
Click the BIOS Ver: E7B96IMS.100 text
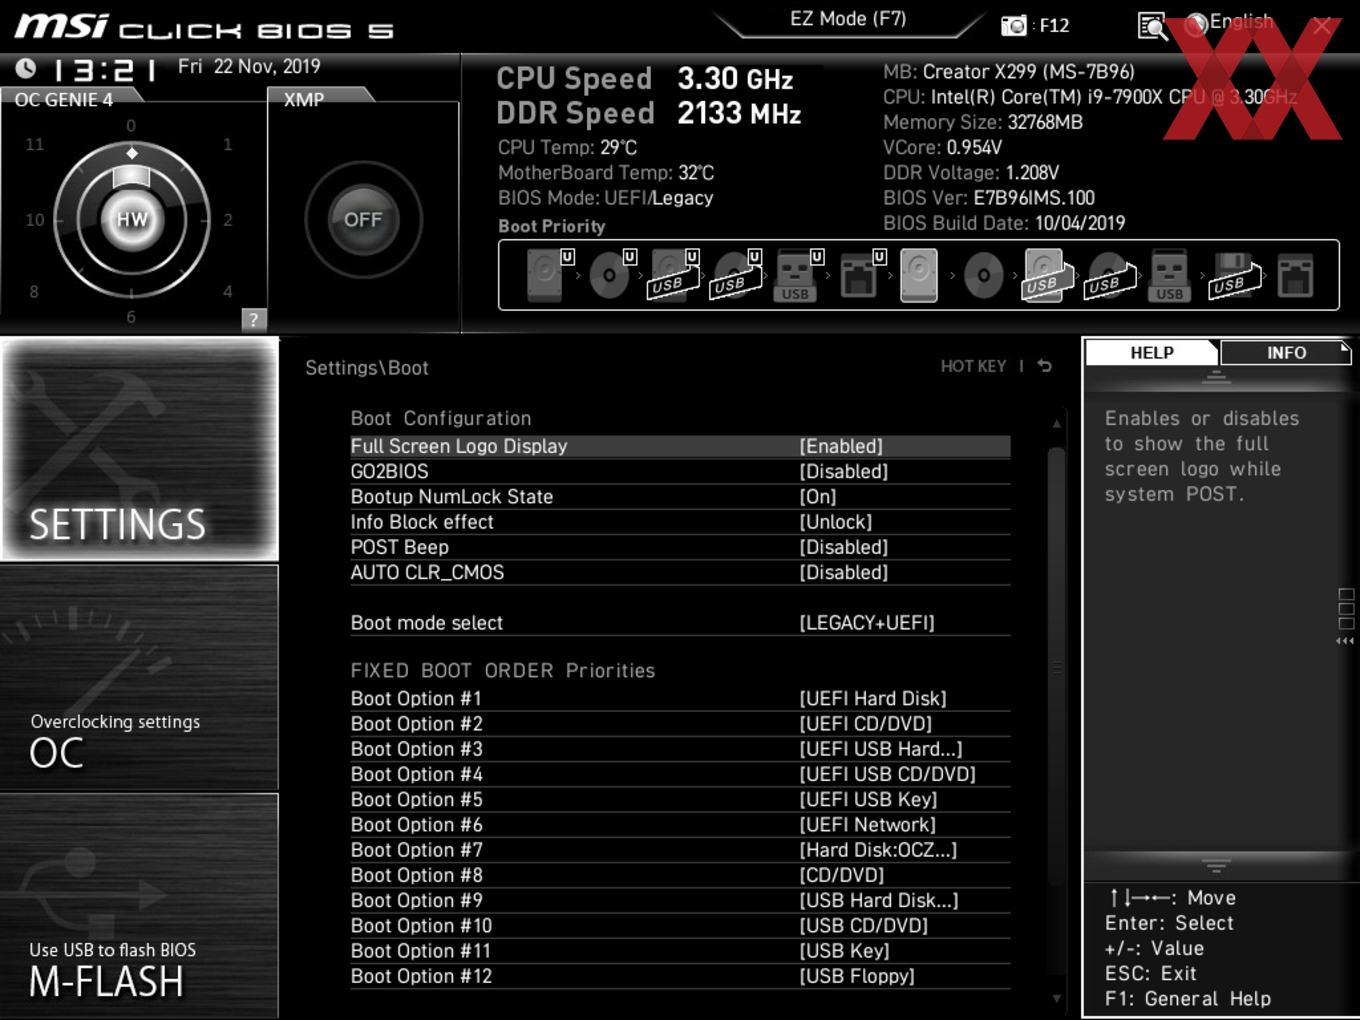point(989,197)
